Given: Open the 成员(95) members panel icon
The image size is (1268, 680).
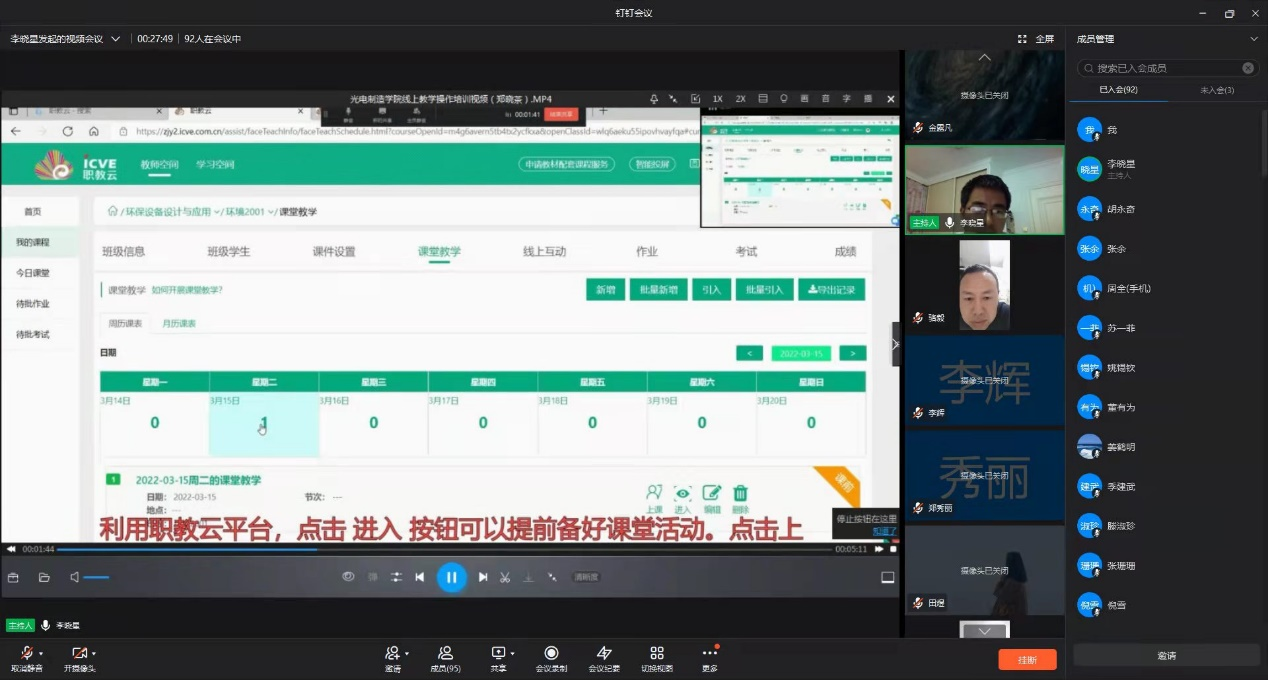Looking at the screenshot, I should [x=445, y=653].
